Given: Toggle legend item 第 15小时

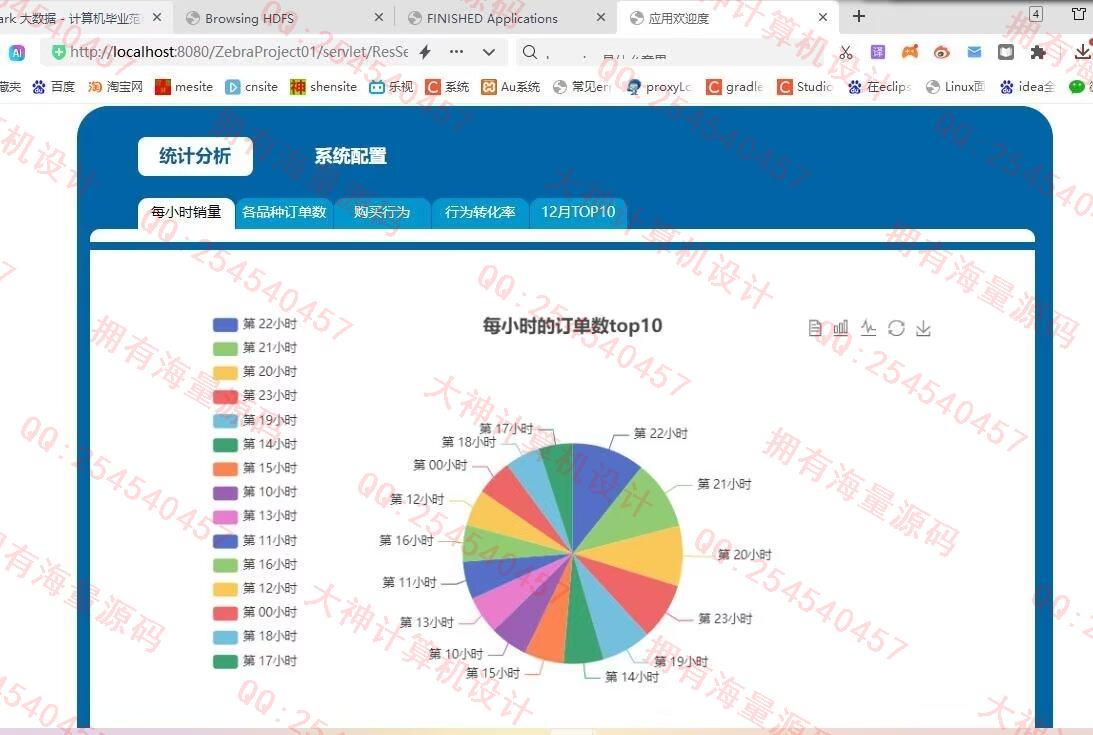Looking at the screenshot, I should 255,468.
